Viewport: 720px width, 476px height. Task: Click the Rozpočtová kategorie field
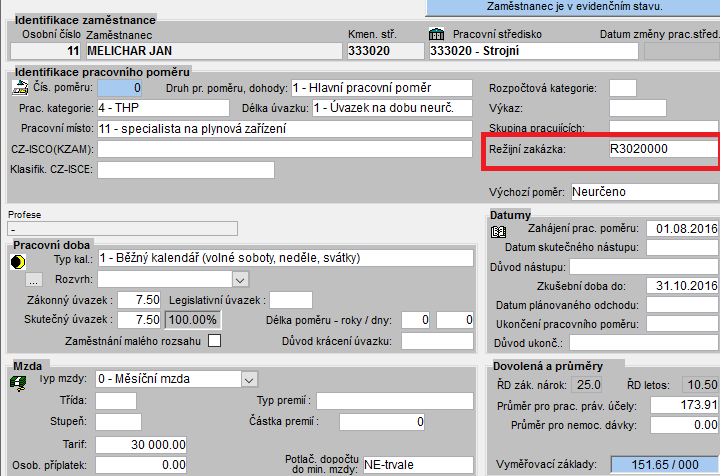623,88
